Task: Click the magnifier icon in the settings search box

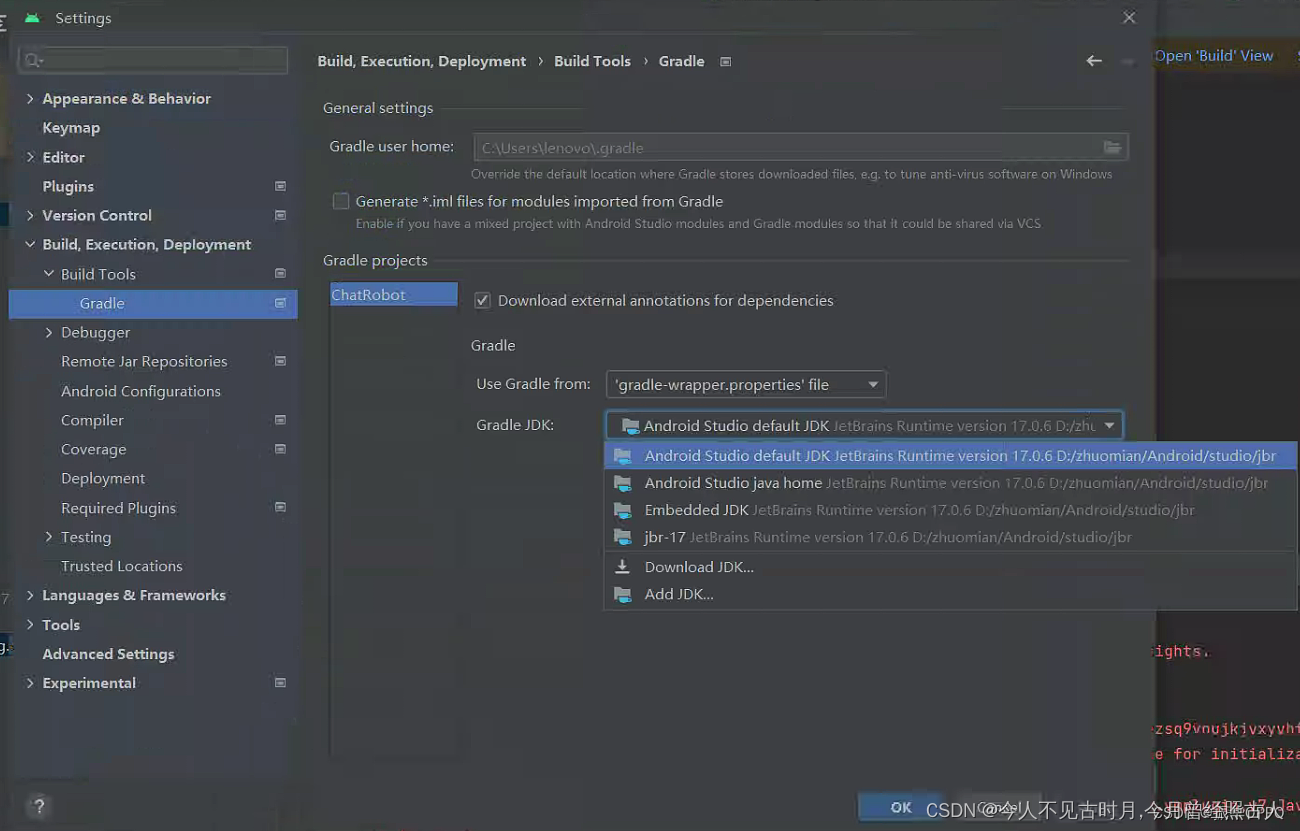Action: (x=31, y=60)
